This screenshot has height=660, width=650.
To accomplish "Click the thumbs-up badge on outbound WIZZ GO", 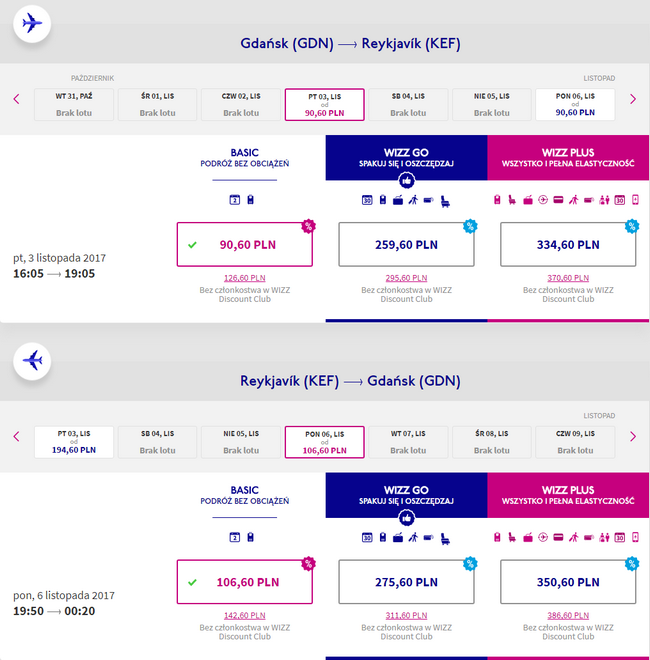I will 406,180.
